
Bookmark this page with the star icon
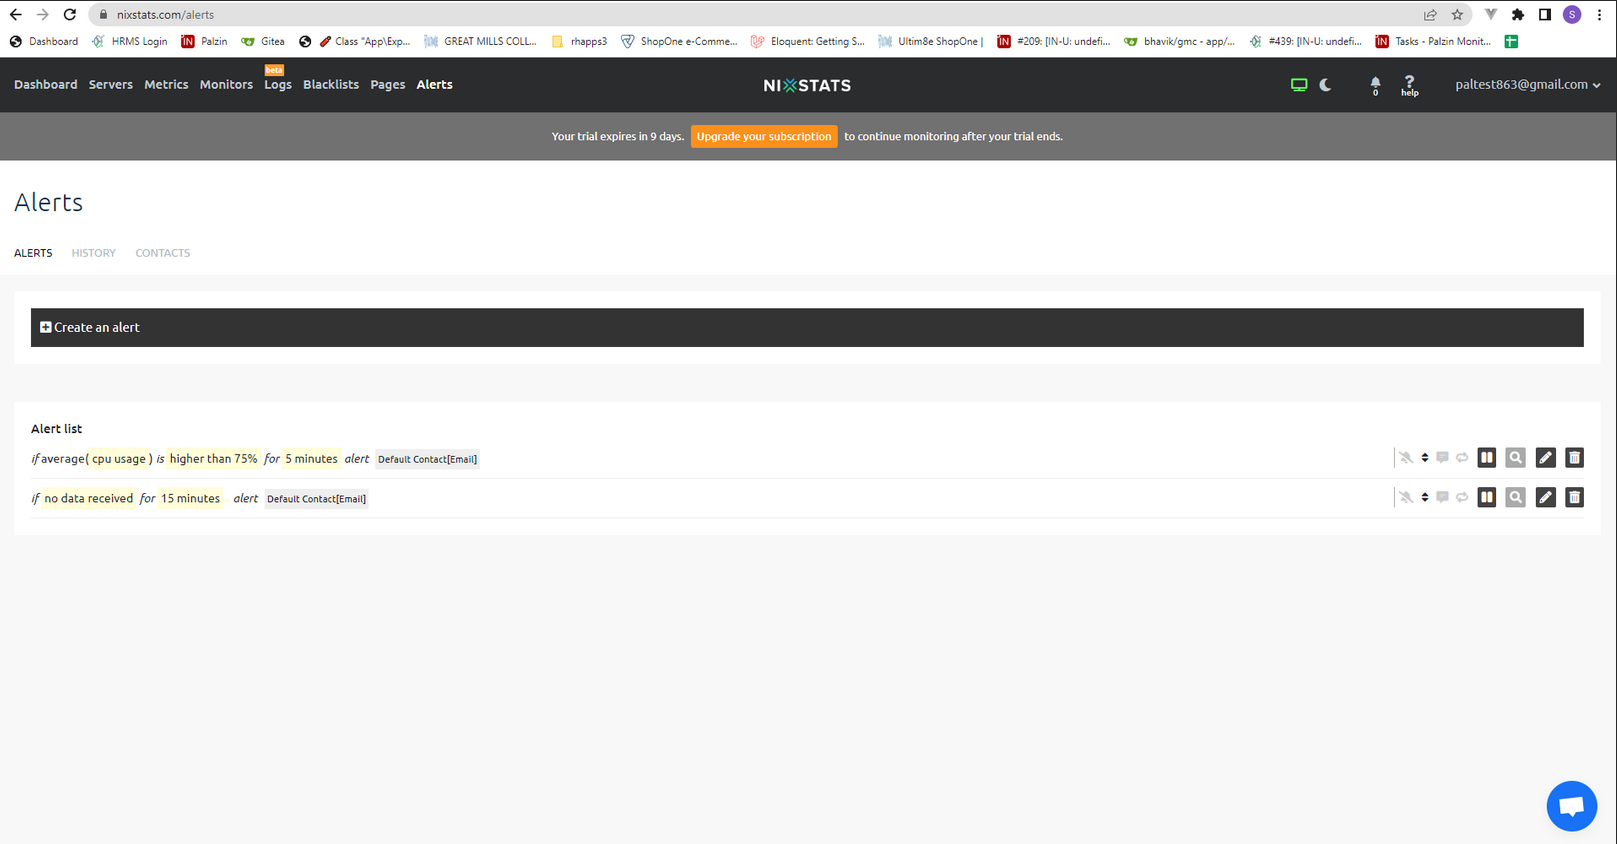tap(1457, 15)
